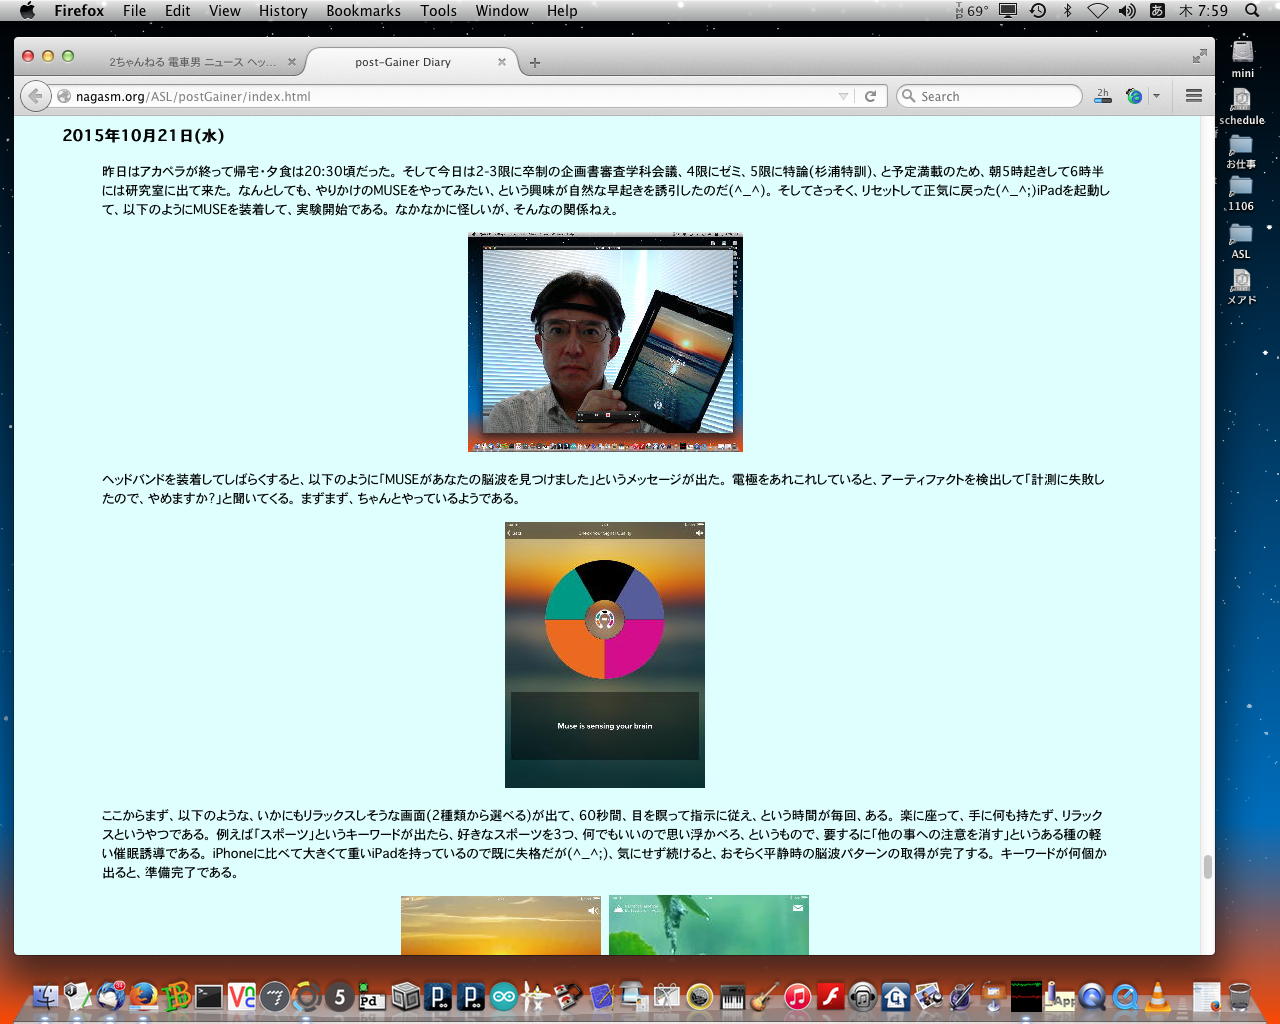Select the 1106 folder on the desktop
Screen dimensions: 1280x1024
click(x=1241, y=194)
